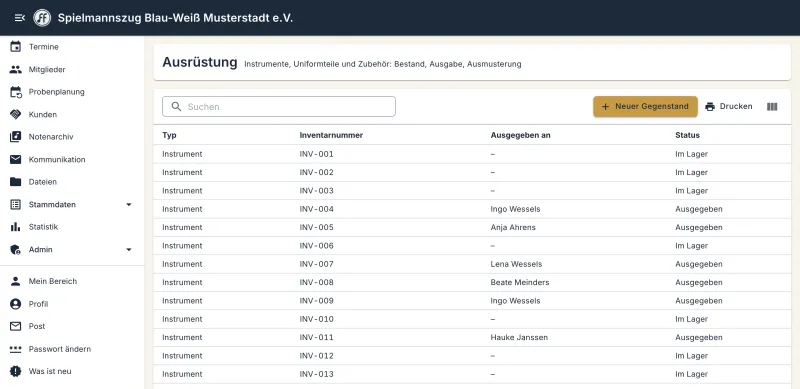
Task: Click Beate Meinders in the table
Action: [x=520, y=282]
